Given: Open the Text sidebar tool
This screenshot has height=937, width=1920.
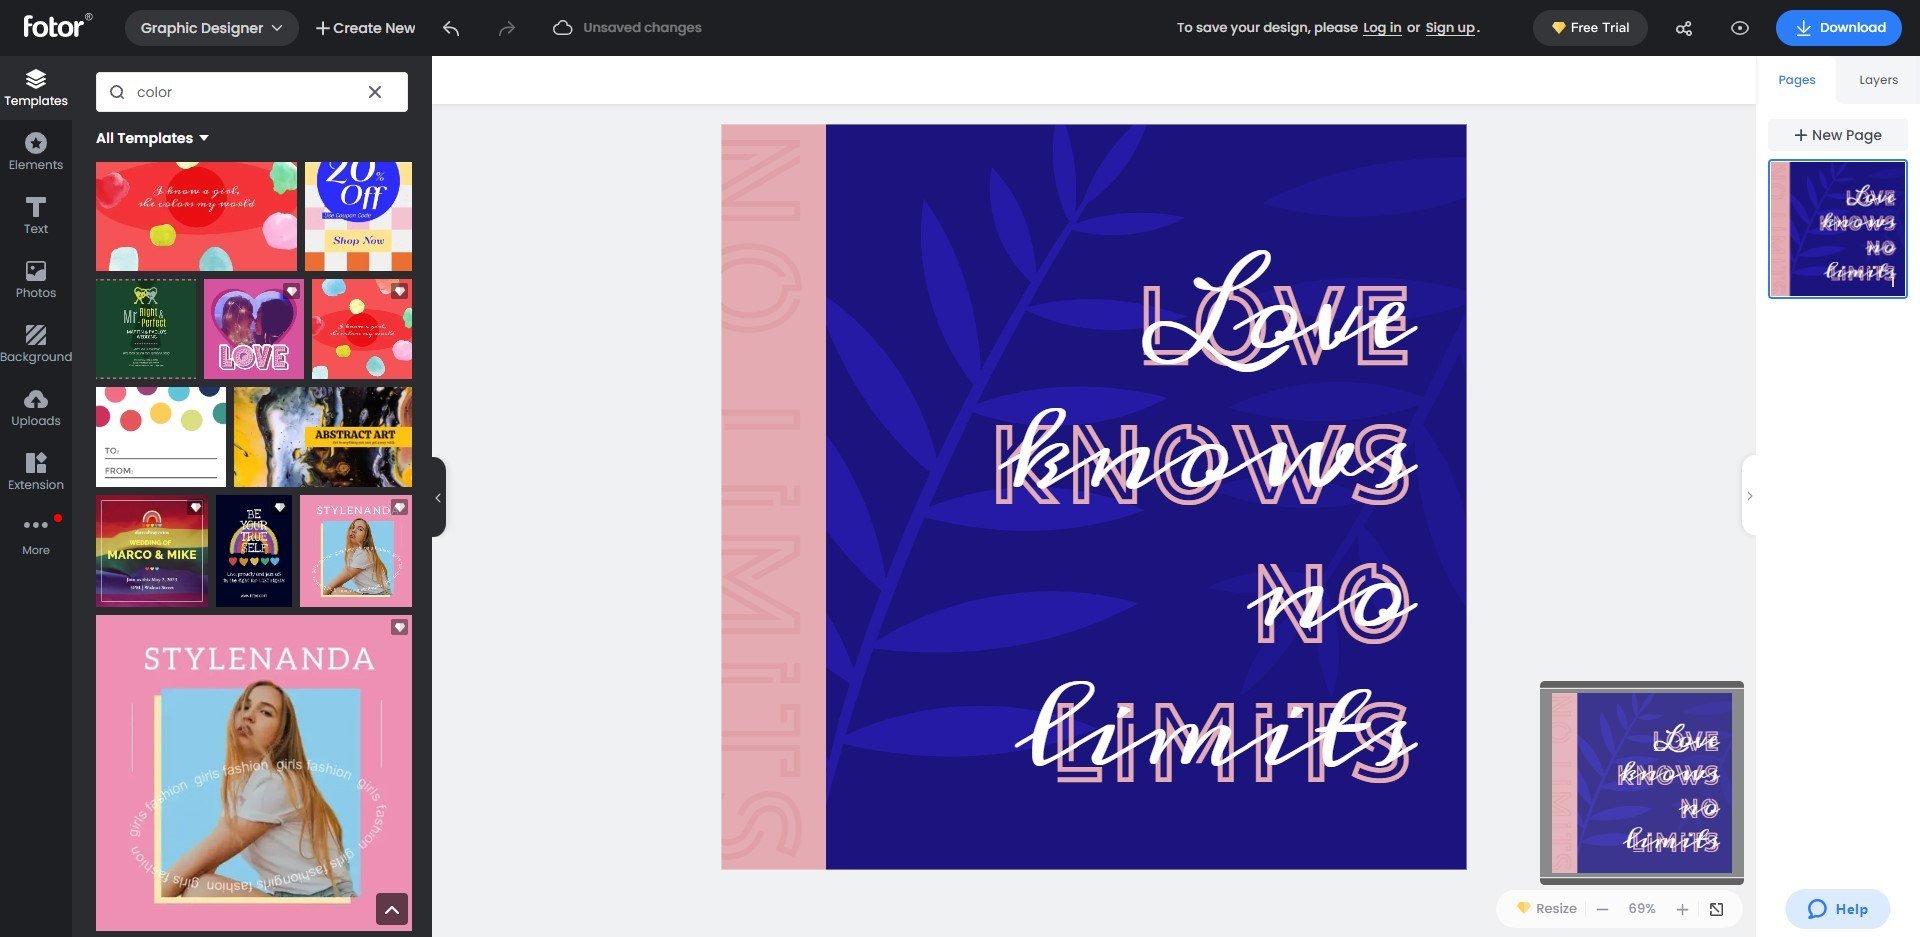Looking at the screenshot, I should coord(36,216).
